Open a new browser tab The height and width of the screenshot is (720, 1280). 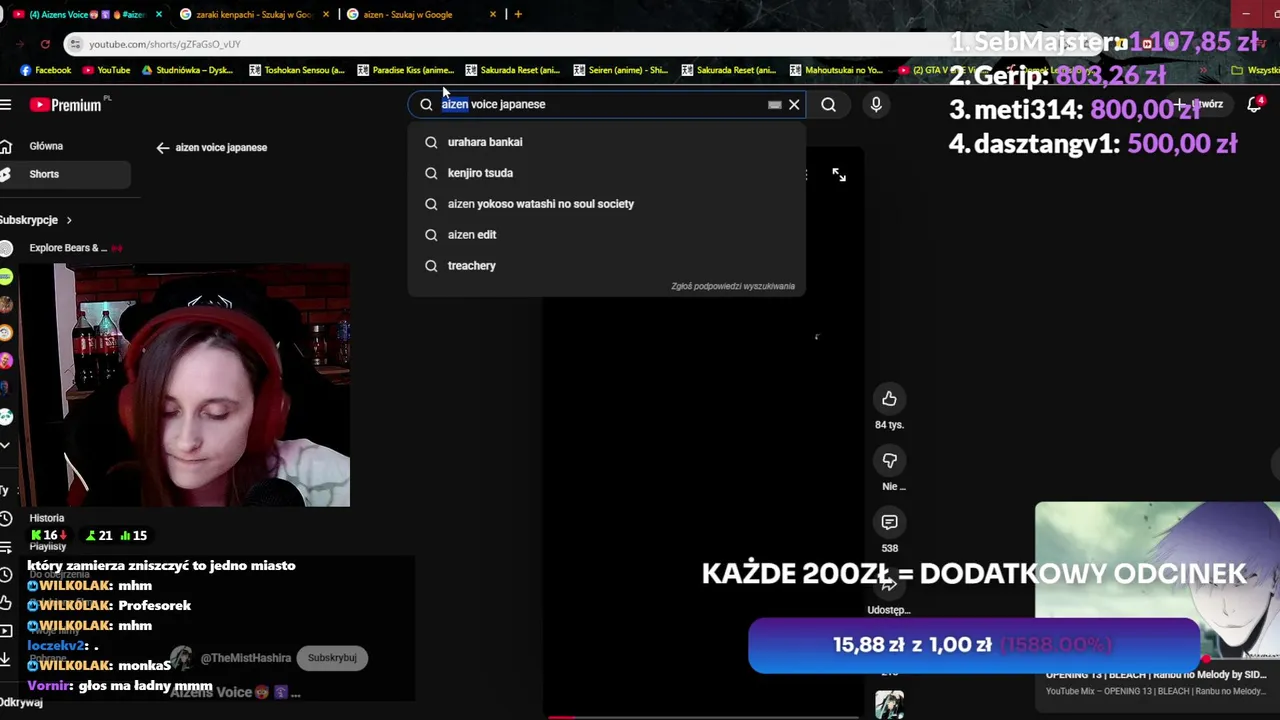(x=517, y=14)
